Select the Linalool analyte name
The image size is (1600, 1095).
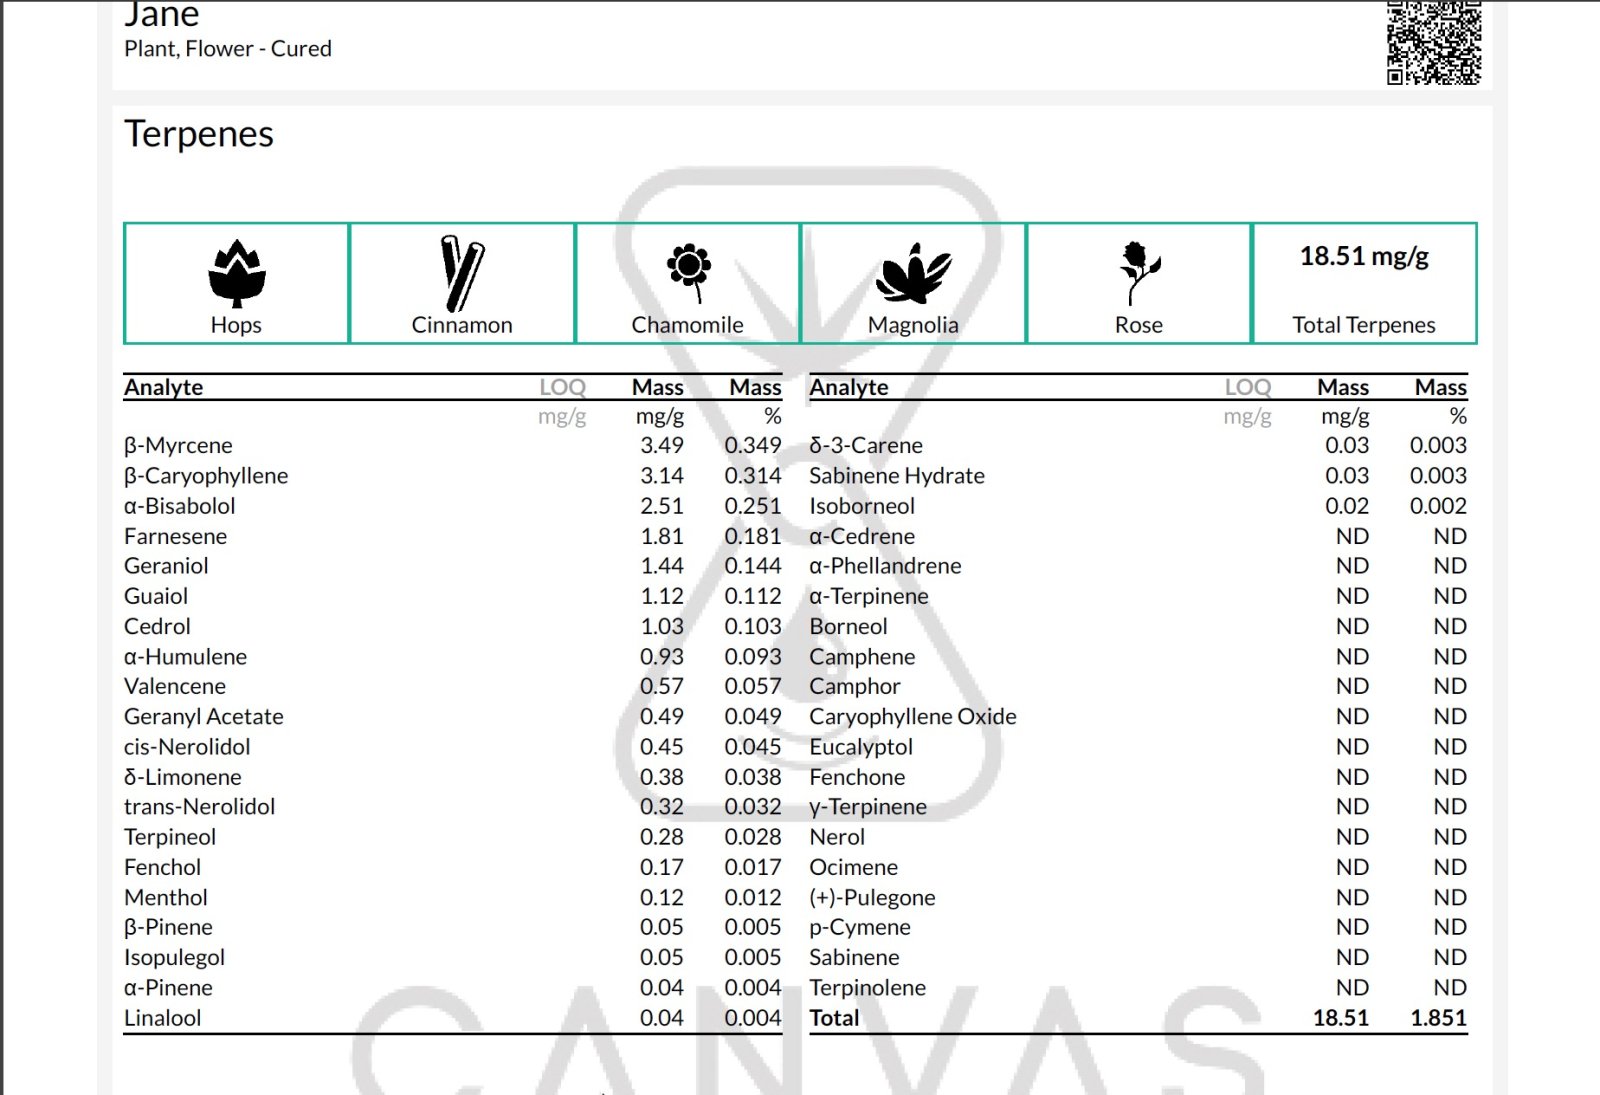[x=162, y=1018]
